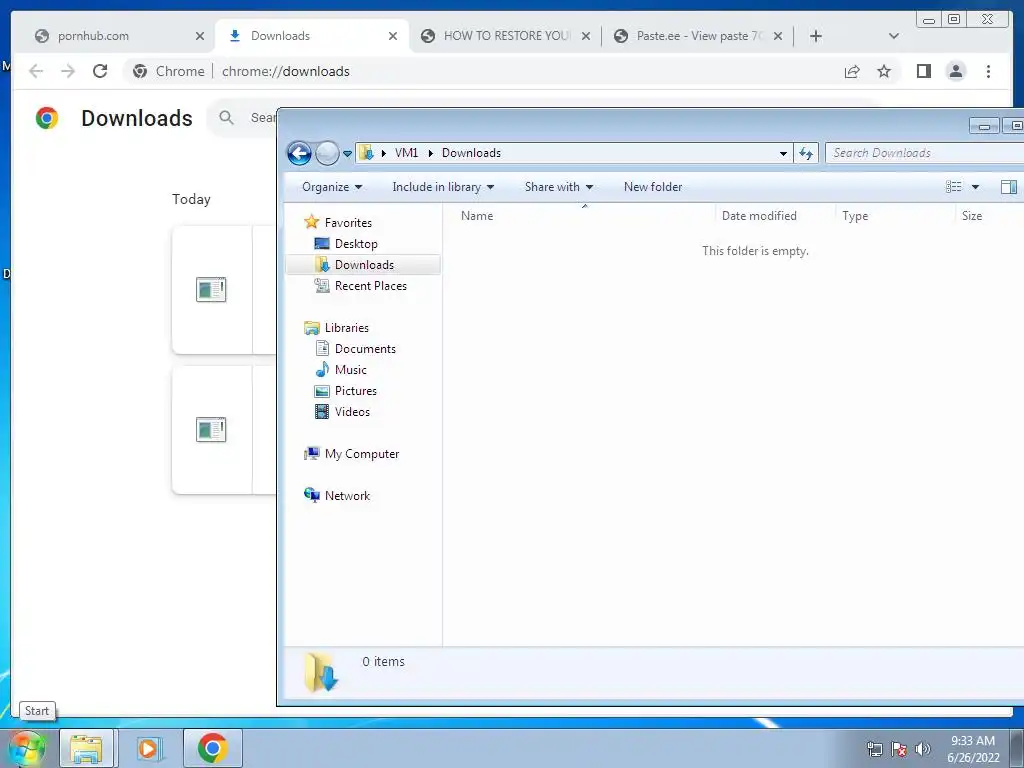Viewport: 1024px width, 768px height.
Task: Click Downloads in the Explorer breadcrumb
Action: [x=472, y=153]
